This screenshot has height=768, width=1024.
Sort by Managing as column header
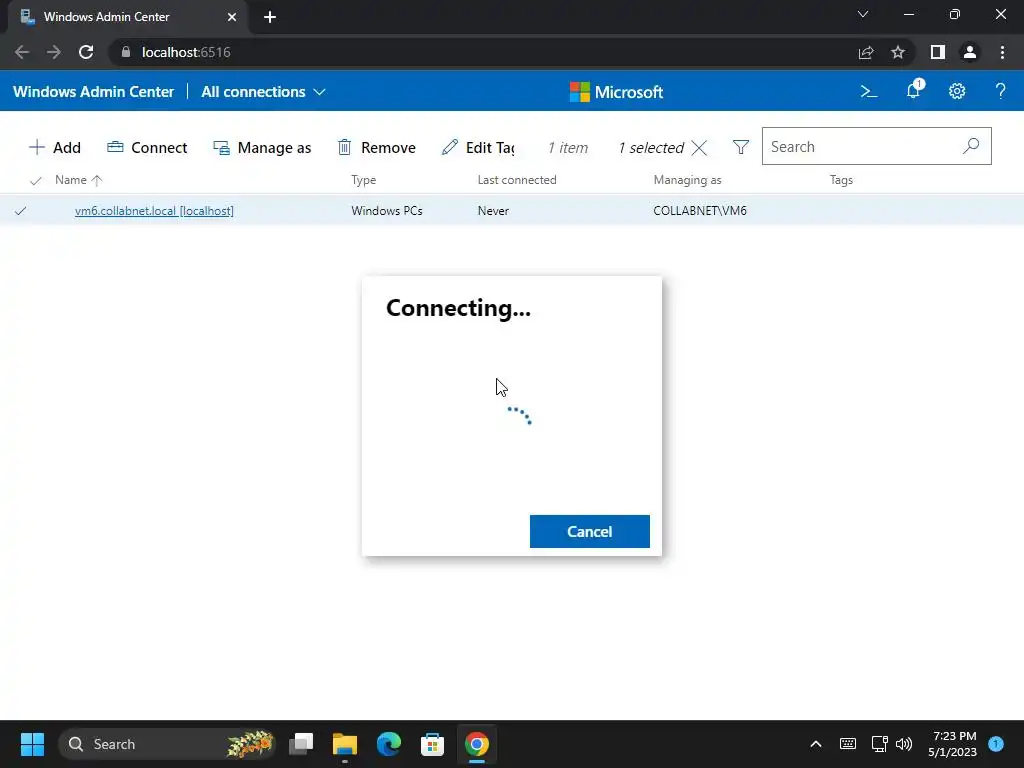[687, 180]
